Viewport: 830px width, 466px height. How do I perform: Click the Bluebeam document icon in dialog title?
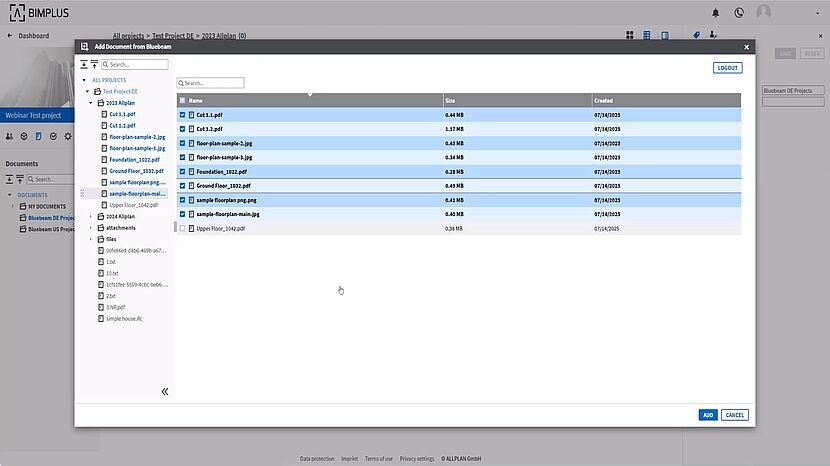pos(85,46)
